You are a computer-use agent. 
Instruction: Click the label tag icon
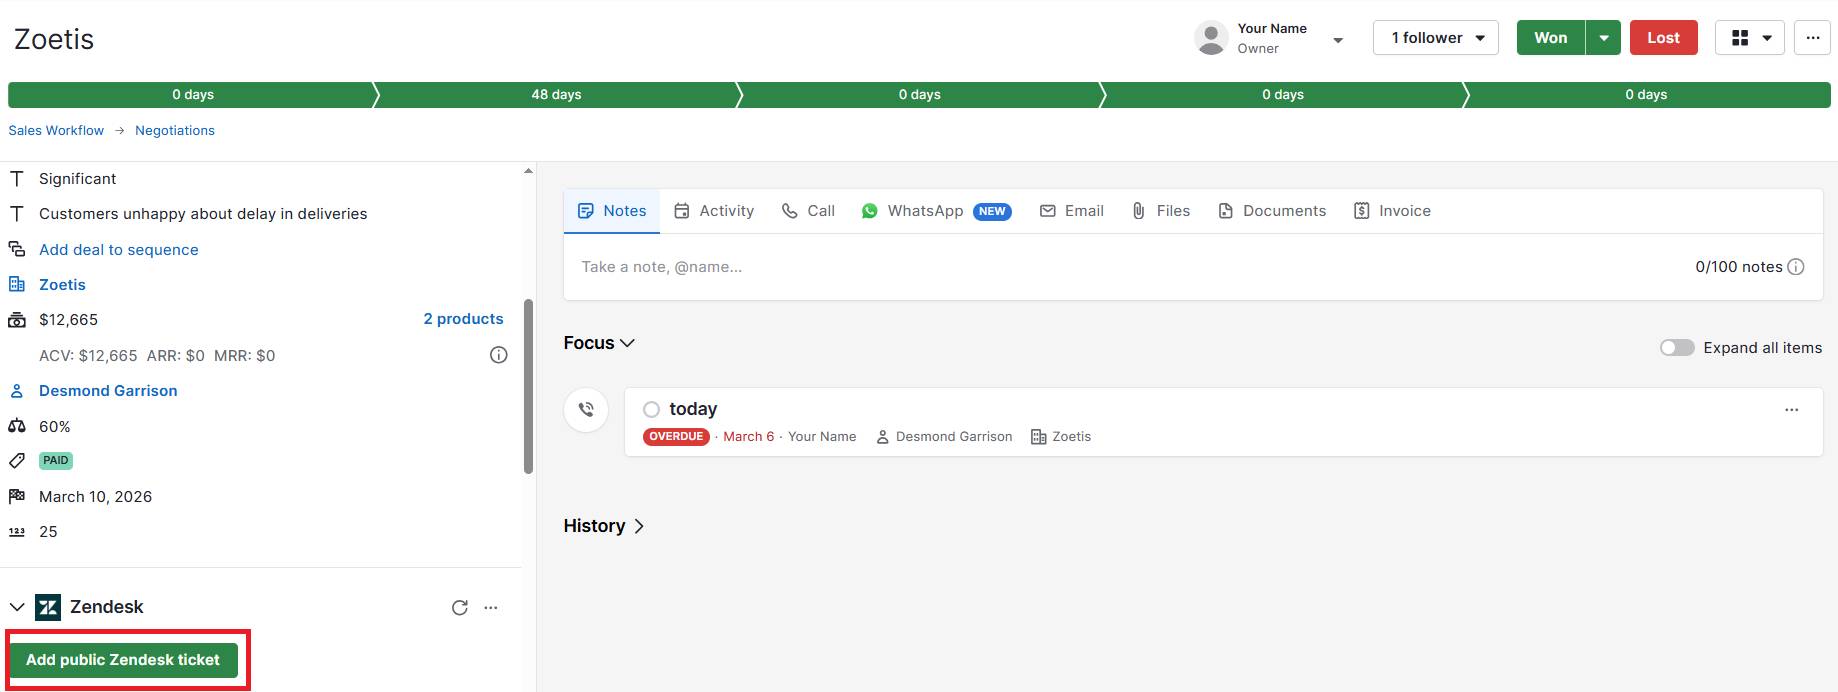pos(17,461)
